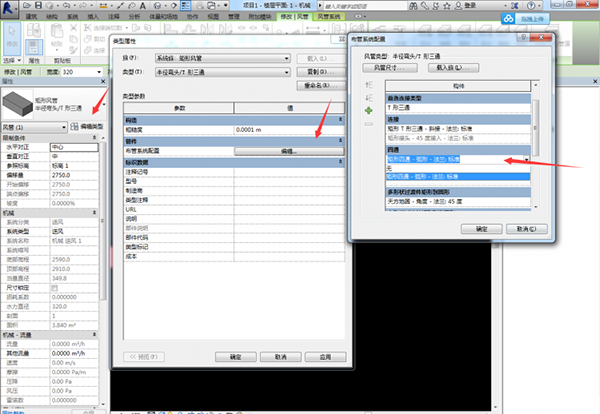Click the Exchange Apps X icon in title bar
Screen dimensions: 600x414
click(x=515, y=5)
